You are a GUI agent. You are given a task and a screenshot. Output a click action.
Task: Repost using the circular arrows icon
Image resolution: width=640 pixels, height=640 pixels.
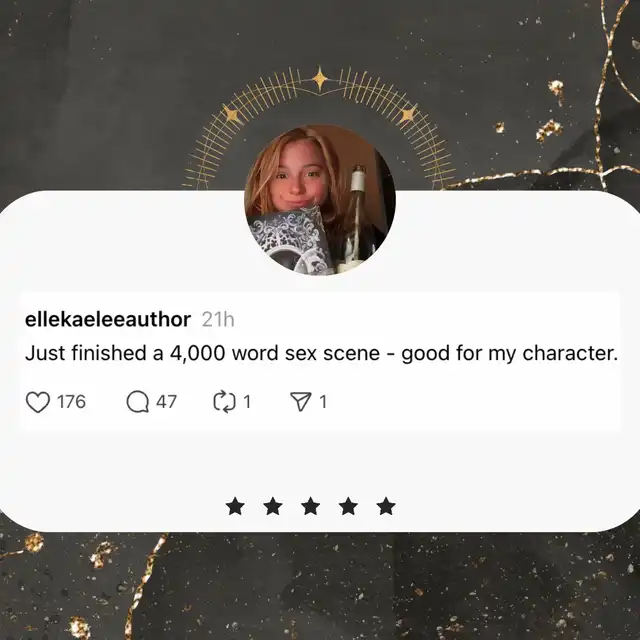[x=224, y=402]
